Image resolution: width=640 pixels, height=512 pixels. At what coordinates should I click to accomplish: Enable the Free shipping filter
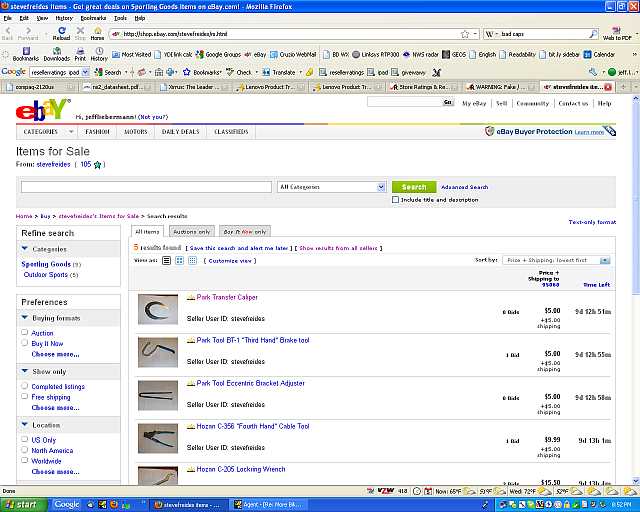point(25,397)
